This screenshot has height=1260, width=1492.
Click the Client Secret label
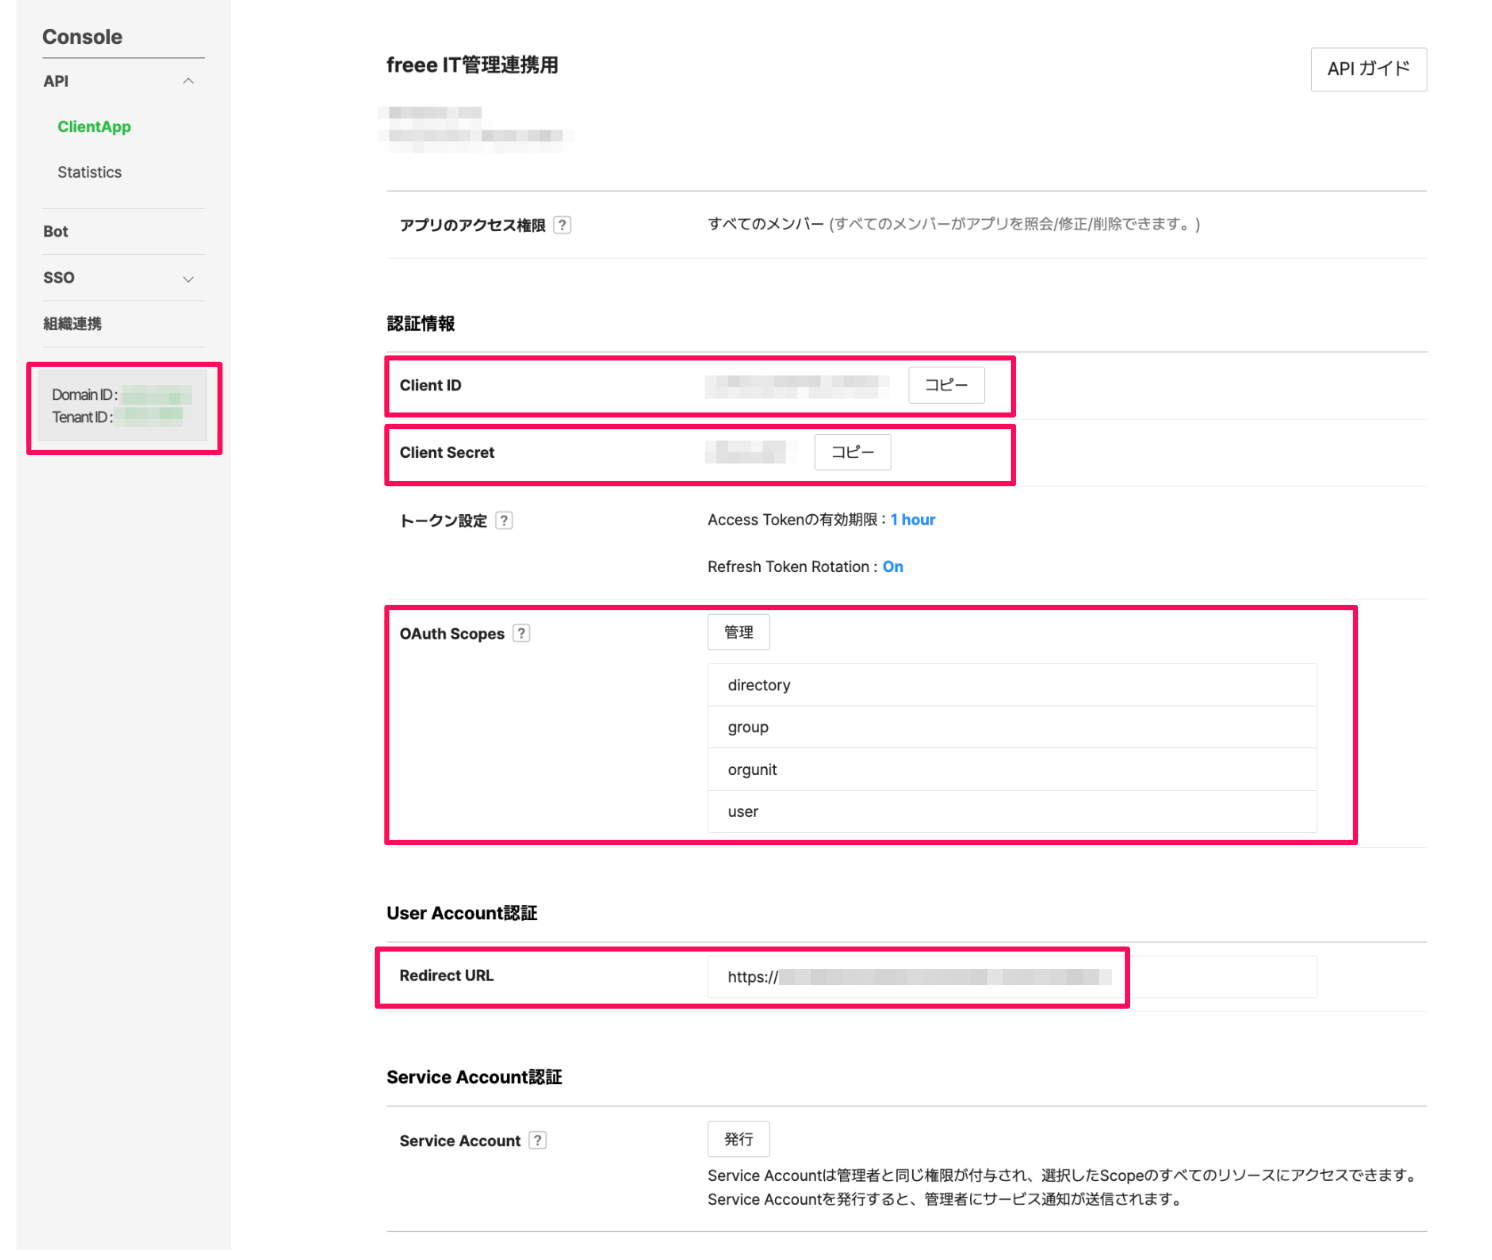(x=447, y=452)
